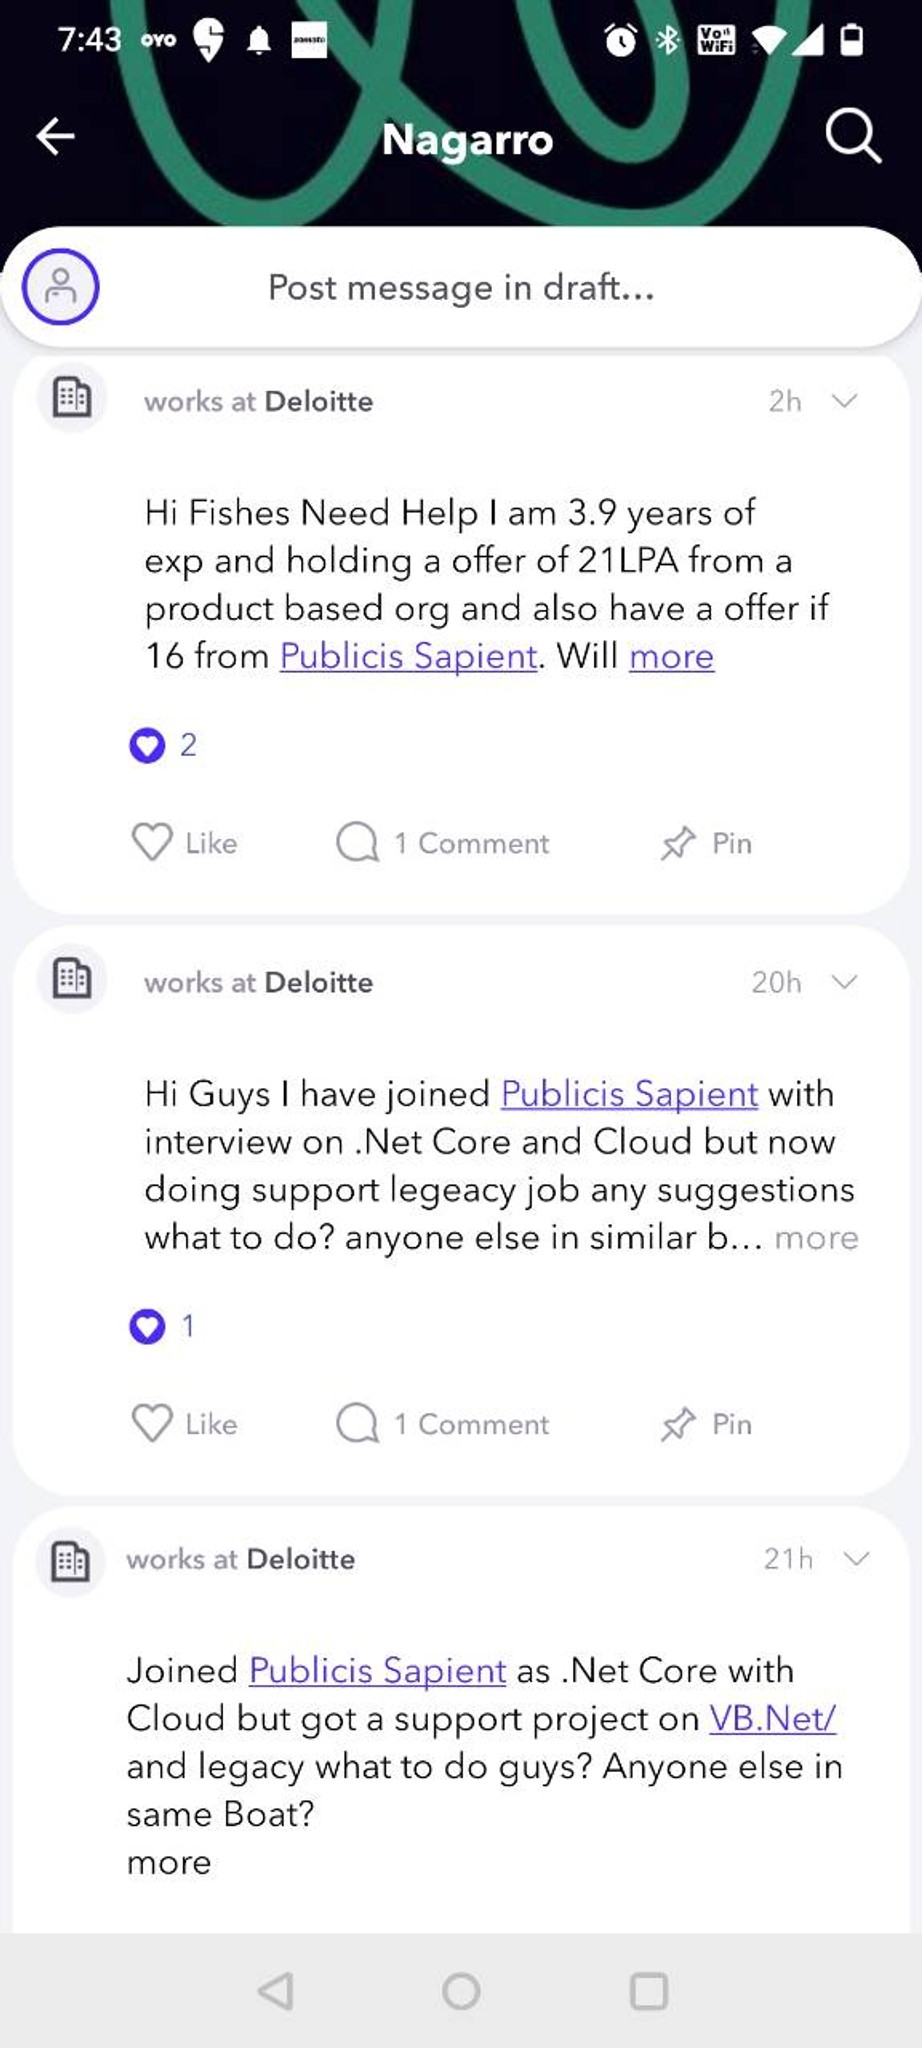Open Publicis Sapient link in the first post
922x2048 pixels.
[409, 656]
